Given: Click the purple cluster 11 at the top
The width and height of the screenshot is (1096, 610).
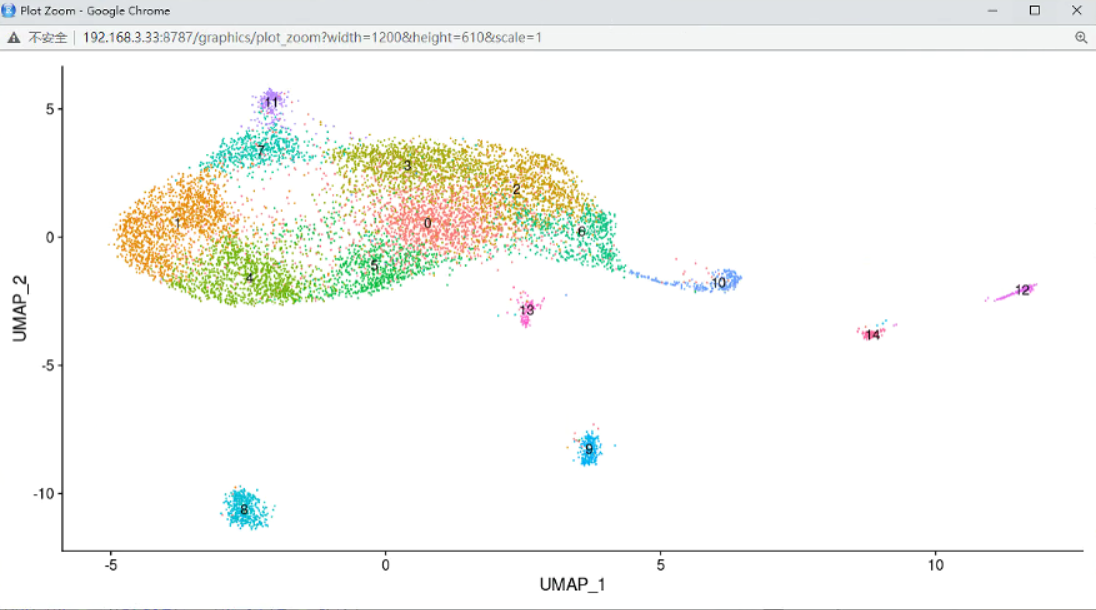Looking at the screenshot, I should click(x=271, y=101).
